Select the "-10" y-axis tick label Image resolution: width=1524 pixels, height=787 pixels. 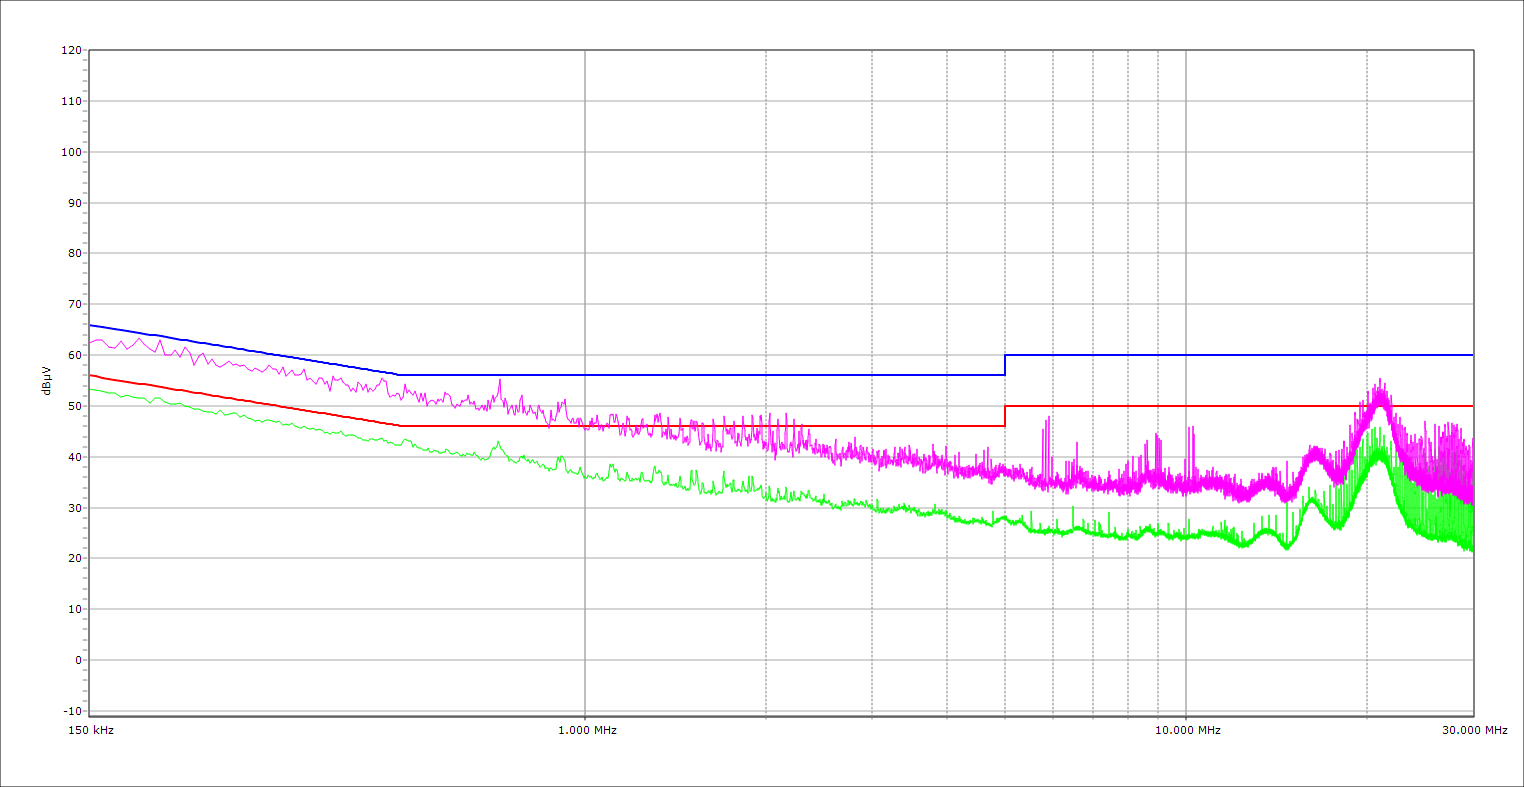(x=71, y=711)
